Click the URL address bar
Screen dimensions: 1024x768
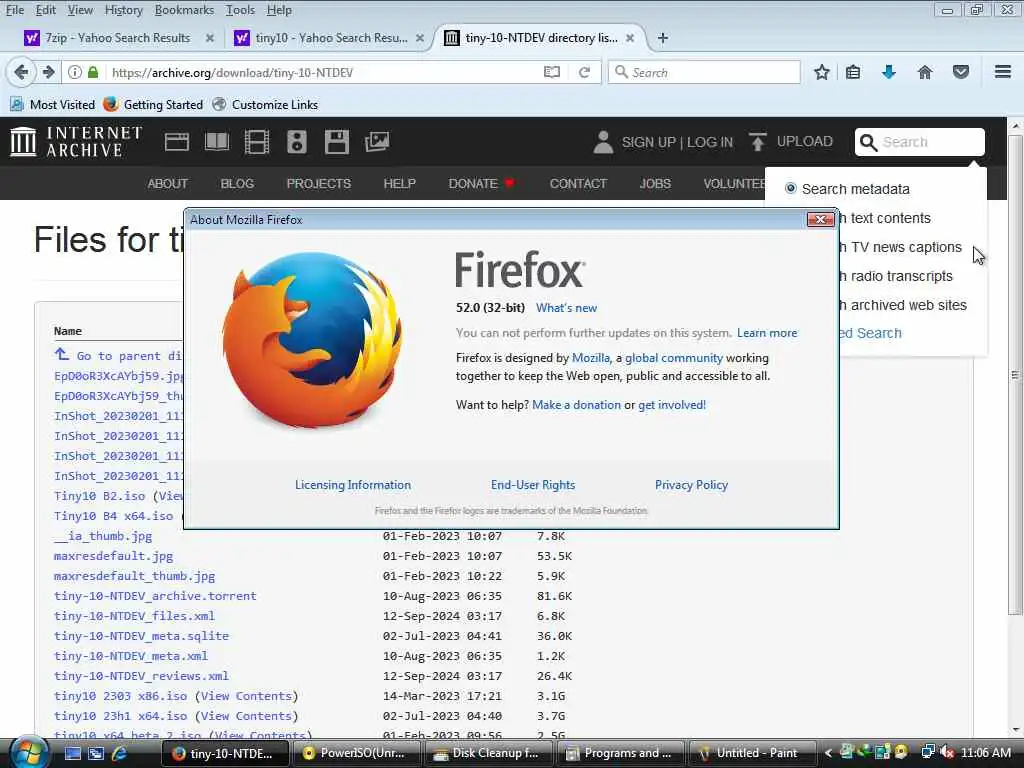pos(323,72)
